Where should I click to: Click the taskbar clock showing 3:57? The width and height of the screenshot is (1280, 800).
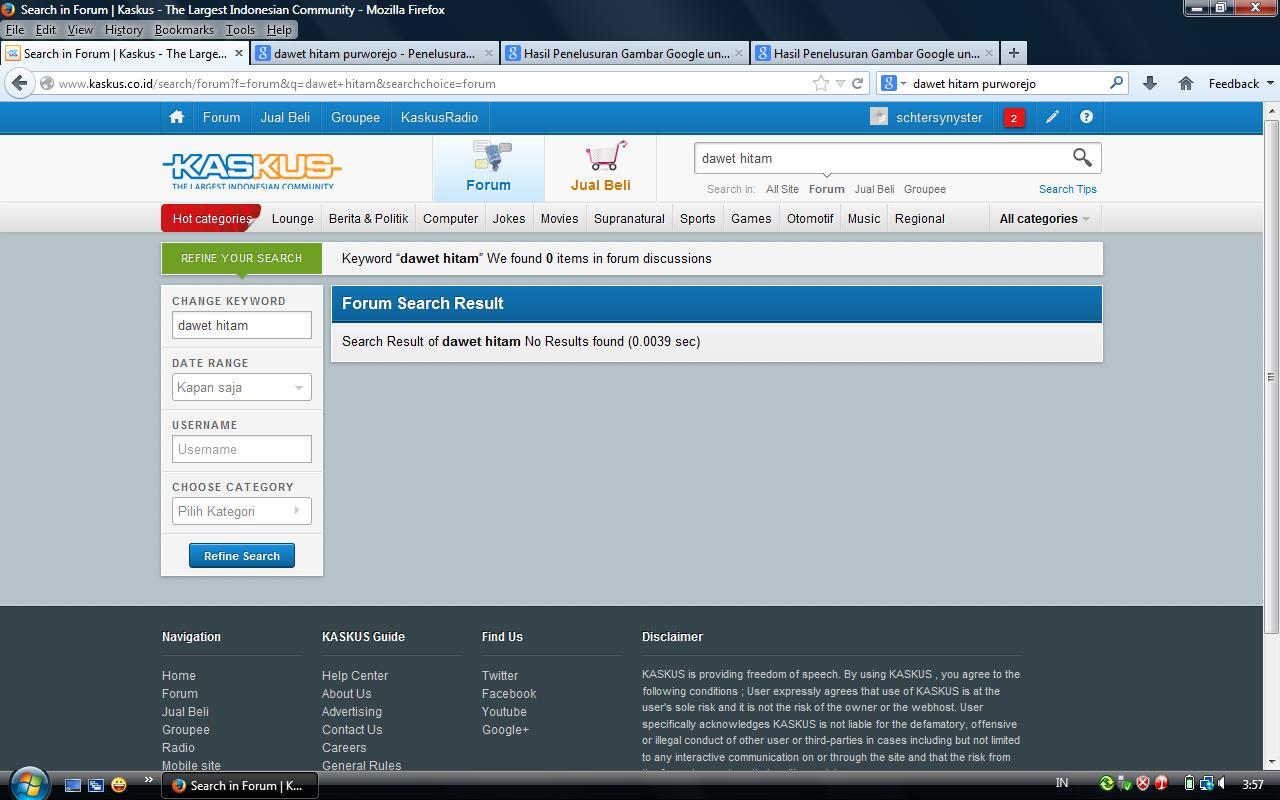pyautogui.click(x=1252, y=784)
